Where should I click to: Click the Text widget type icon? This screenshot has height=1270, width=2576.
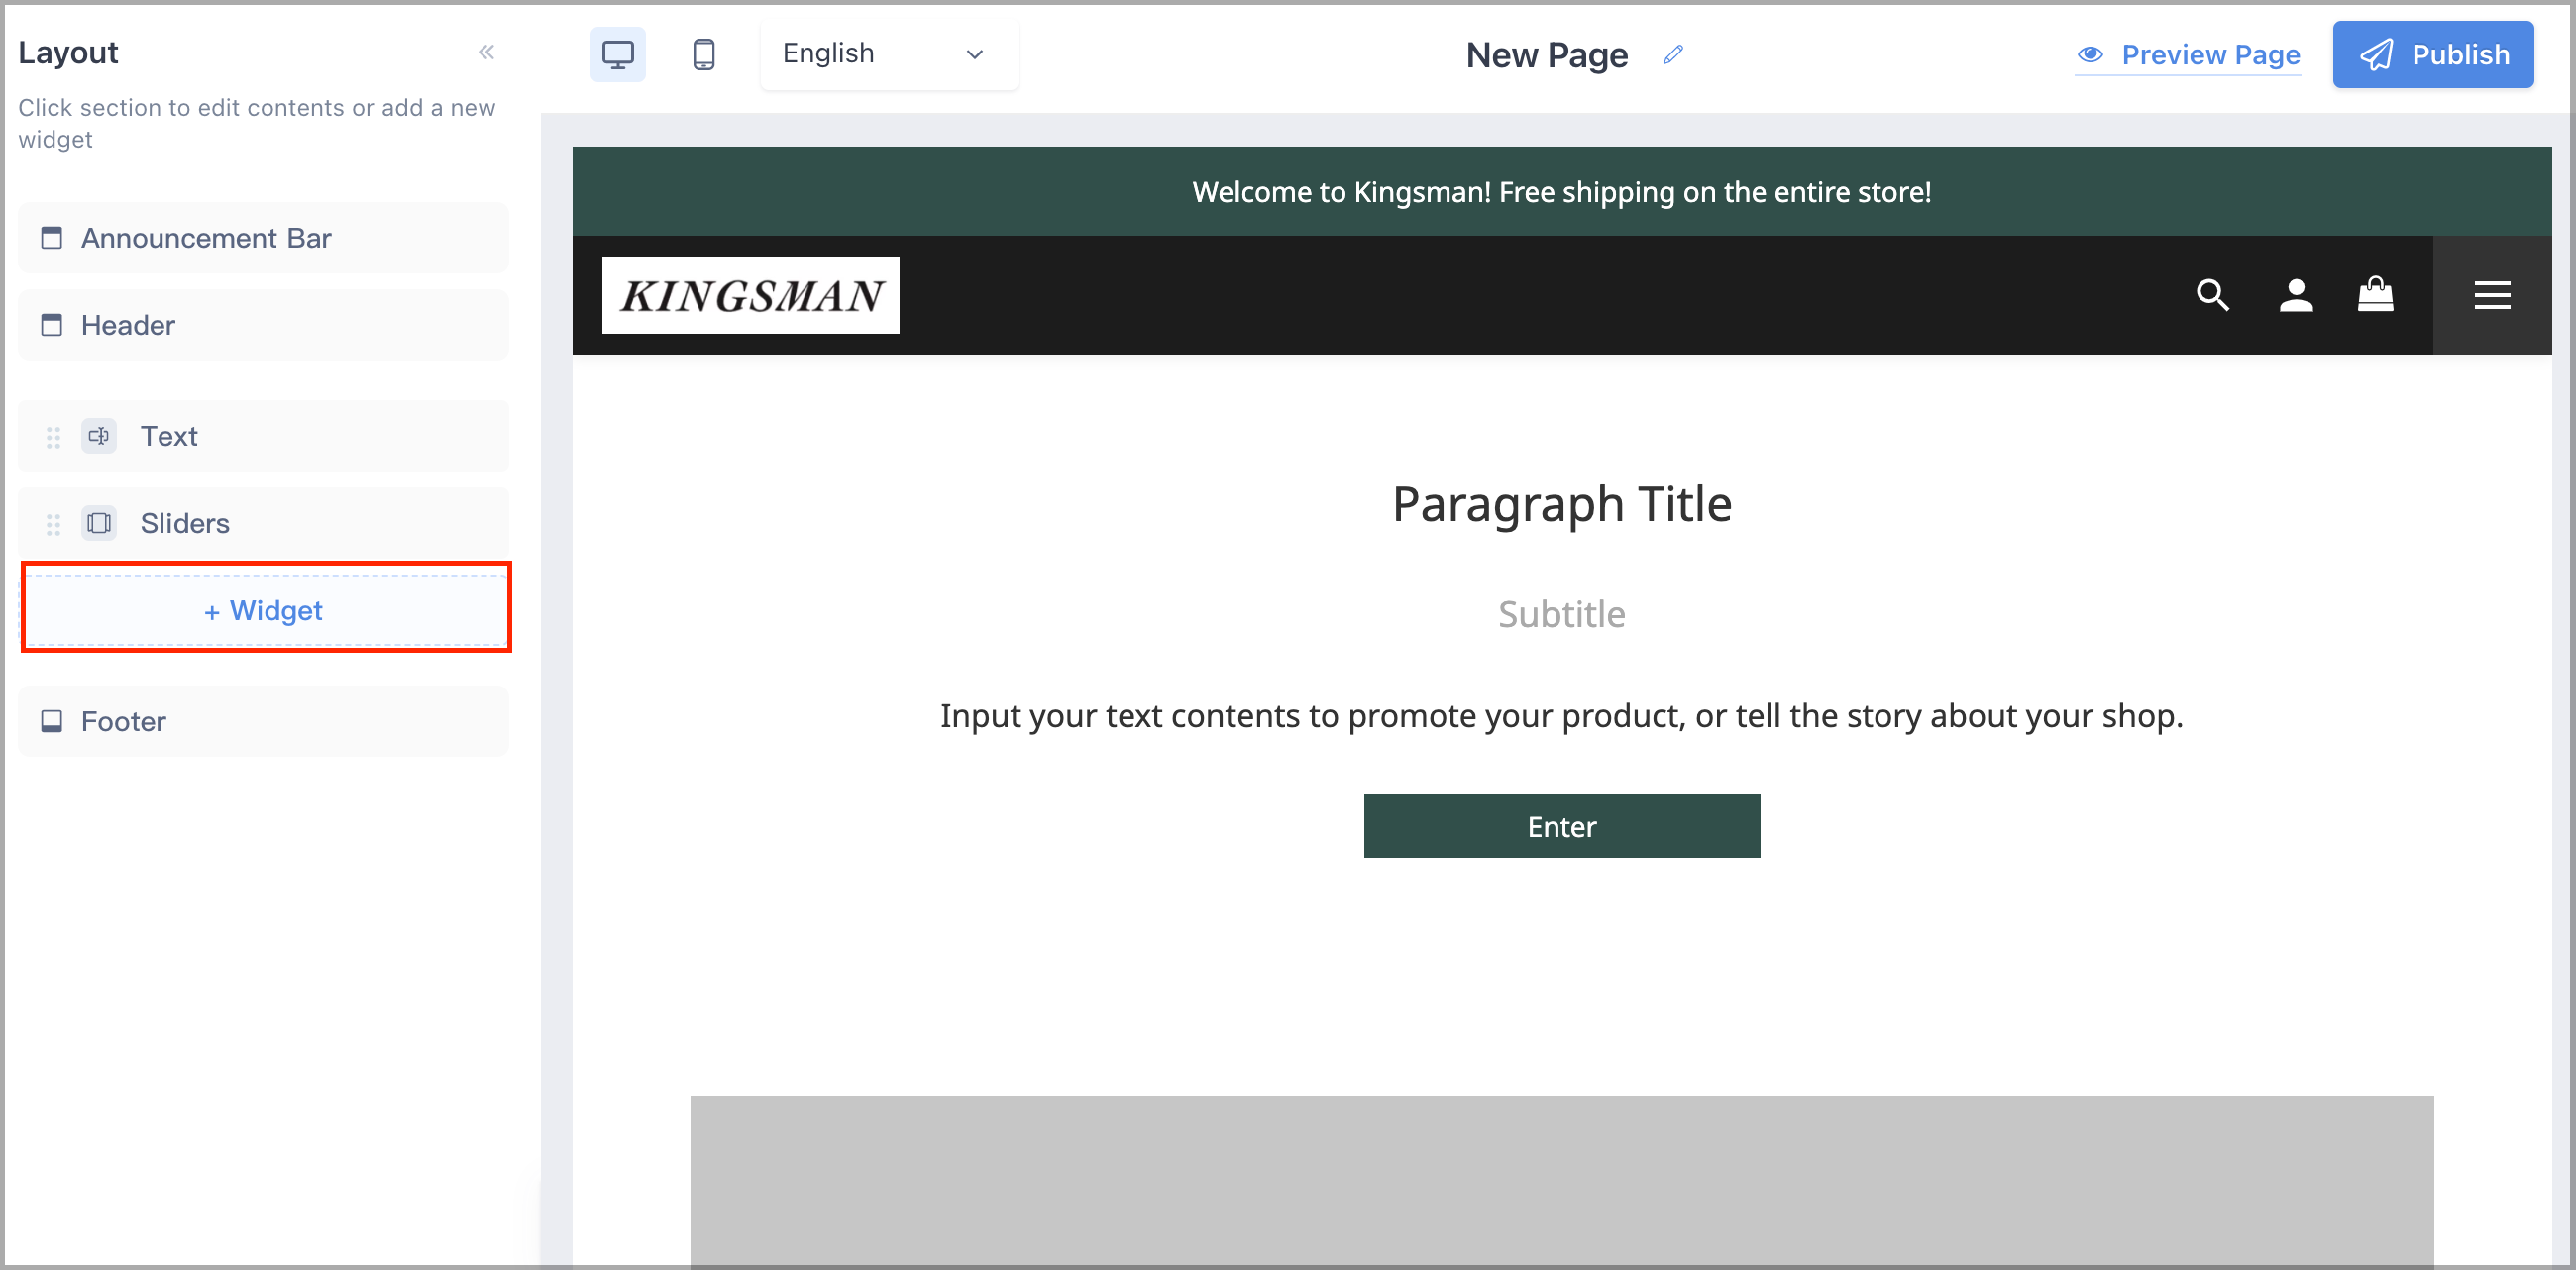[x=99, y=436]
